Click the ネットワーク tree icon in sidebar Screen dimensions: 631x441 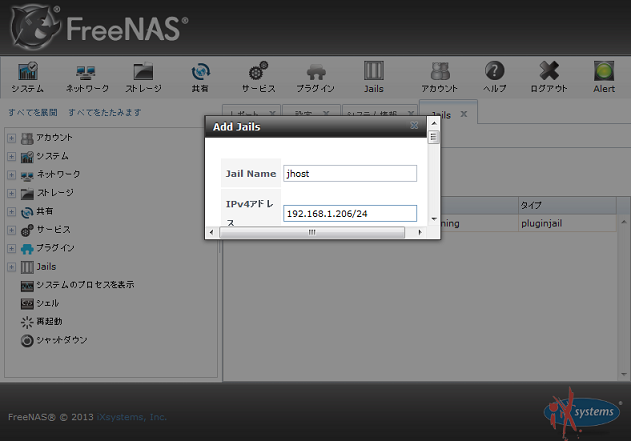point(27,176)
